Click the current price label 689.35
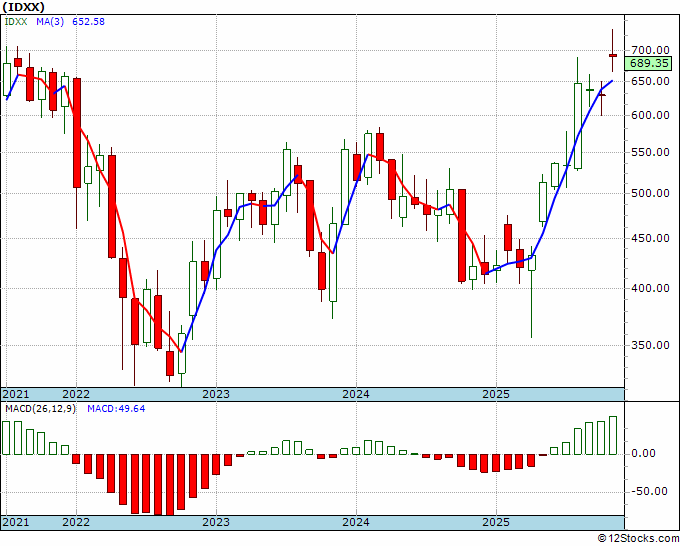680x546 pixels. point(648,63)
